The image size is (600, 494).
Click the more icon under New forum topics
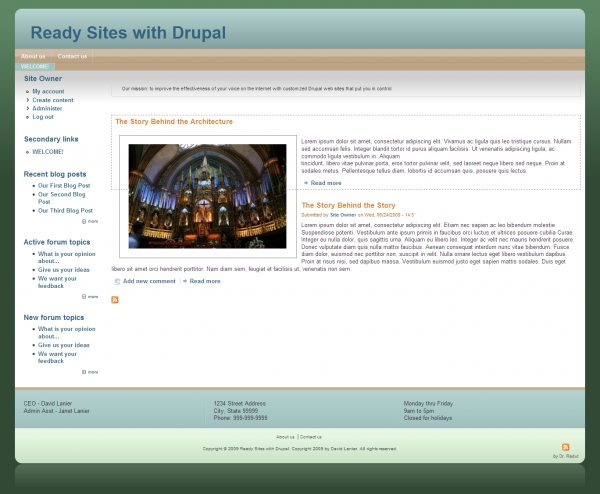[84, 371]
